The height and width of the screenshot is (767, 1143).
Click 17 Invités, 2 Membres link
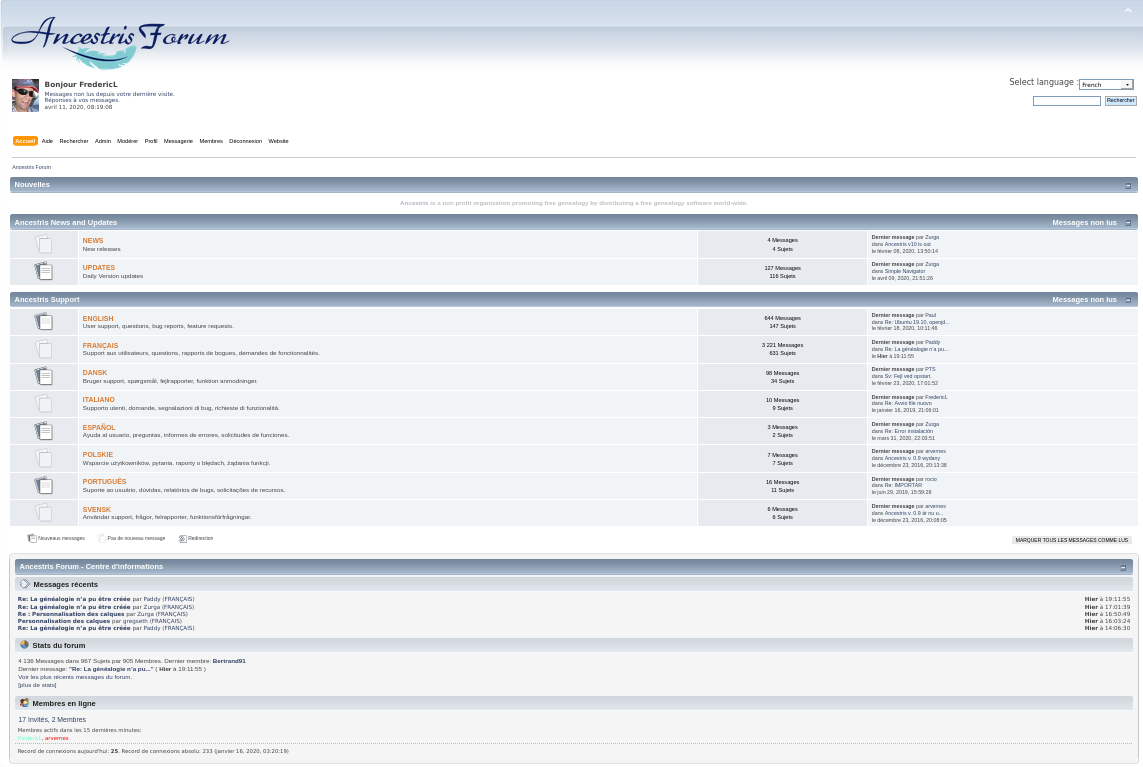[x=52, y=720]
